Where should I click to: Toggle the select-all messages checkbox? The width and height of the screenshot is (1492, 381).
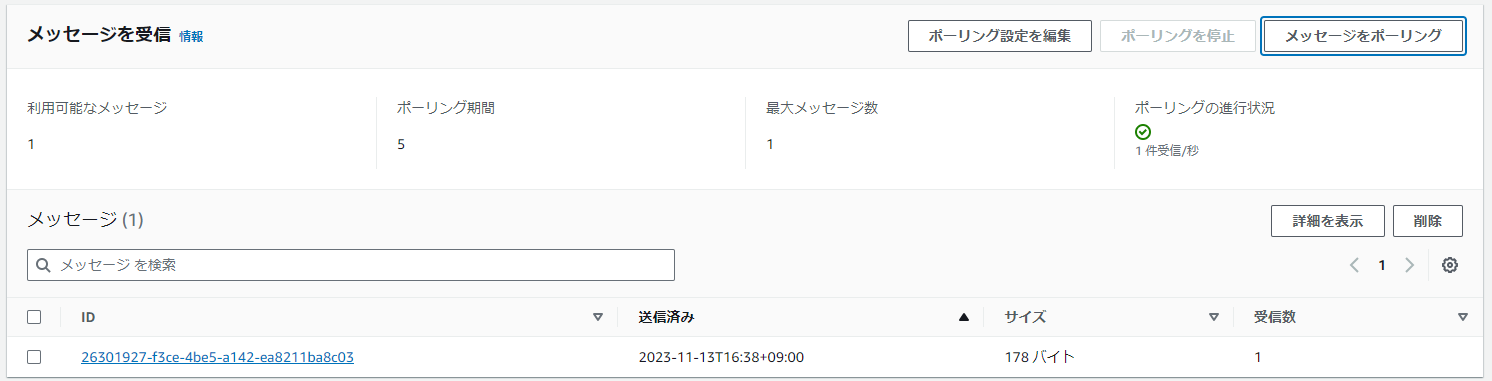34,317
